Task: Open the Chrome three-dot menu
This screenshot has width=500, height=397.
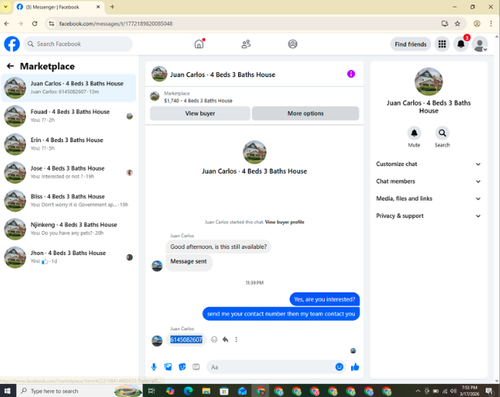Action: click(x=491, y=24)
